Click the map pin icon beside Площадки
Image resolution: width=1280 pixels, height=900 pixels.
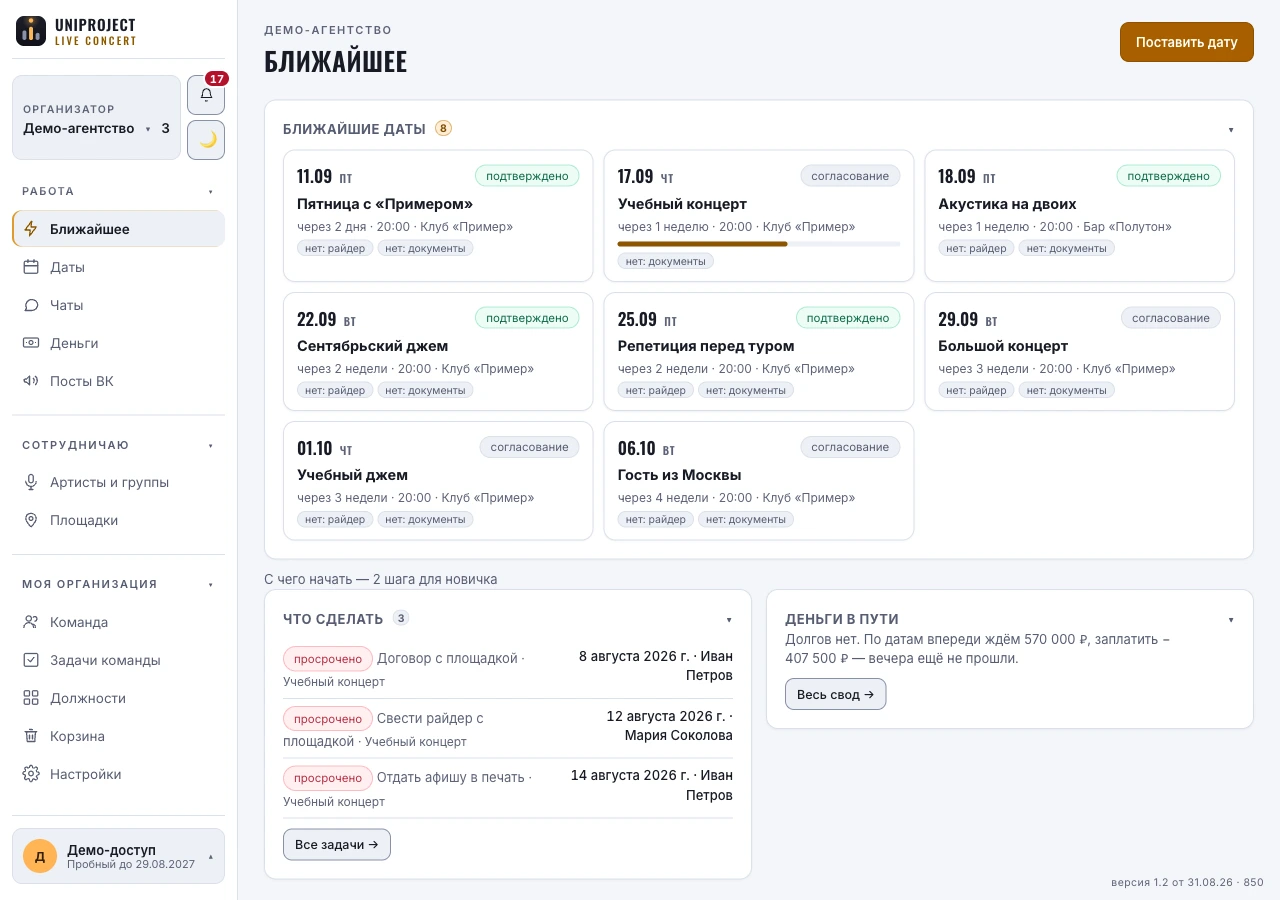[31, 520]
